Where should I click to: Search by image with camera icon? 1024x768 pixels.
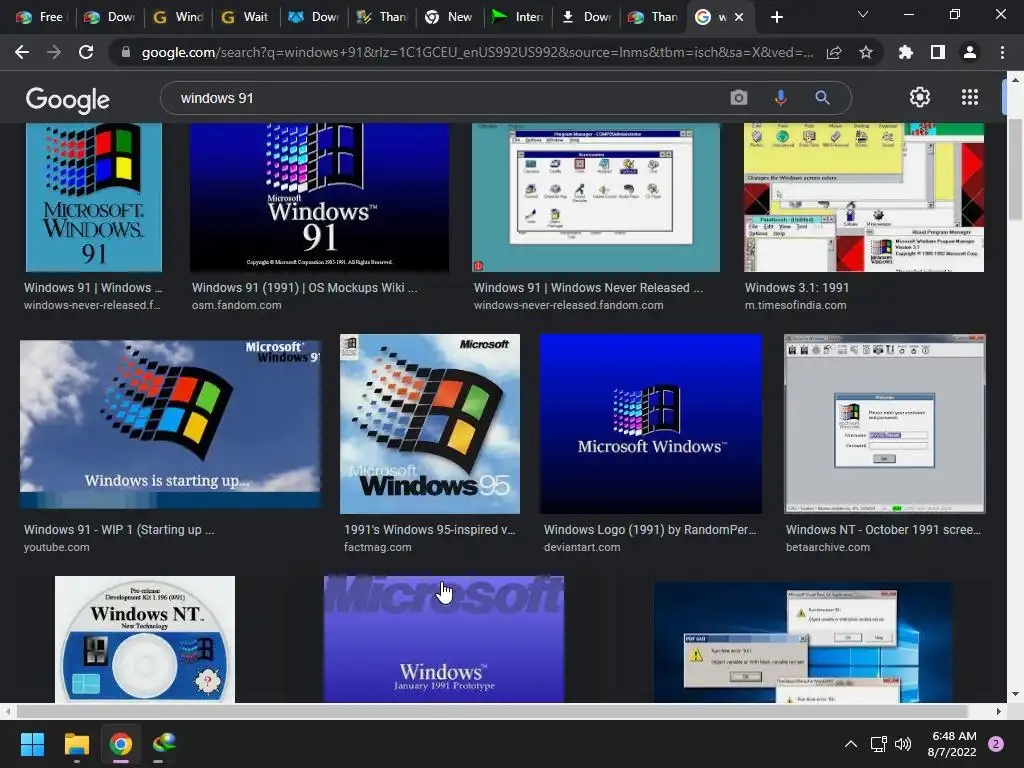pyautogui.click(x=739, y=98)
